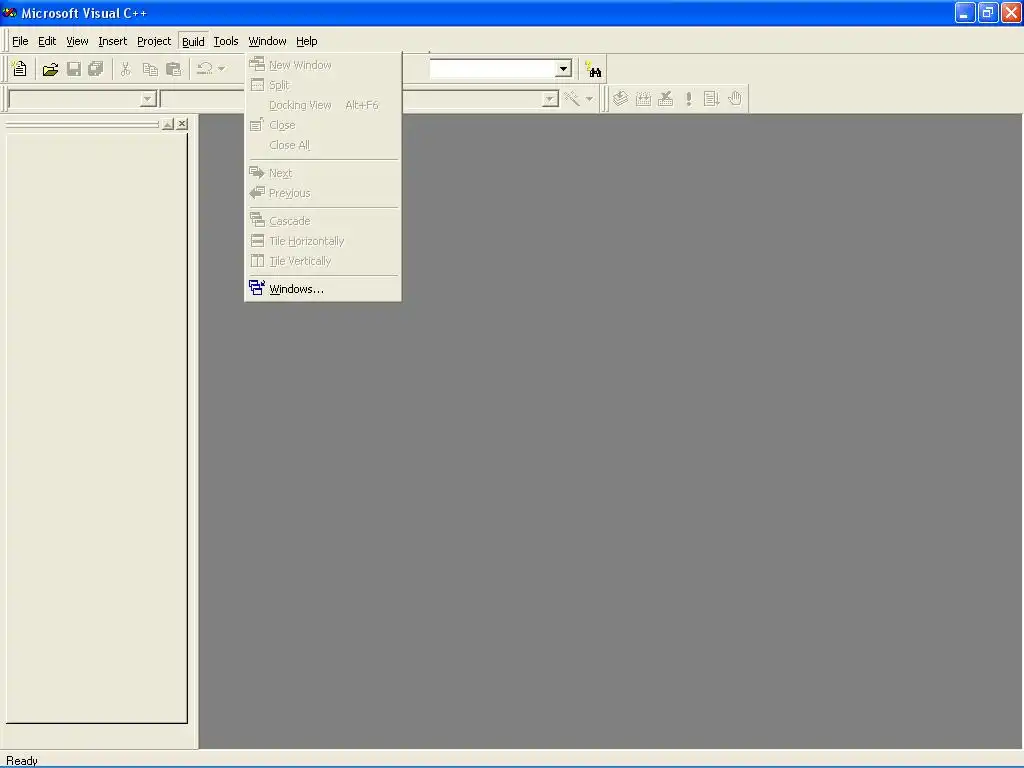Select Next in the Window menu
This screenshot has width=1024, height=768.
pyautogui.click(x=323, y=173)
